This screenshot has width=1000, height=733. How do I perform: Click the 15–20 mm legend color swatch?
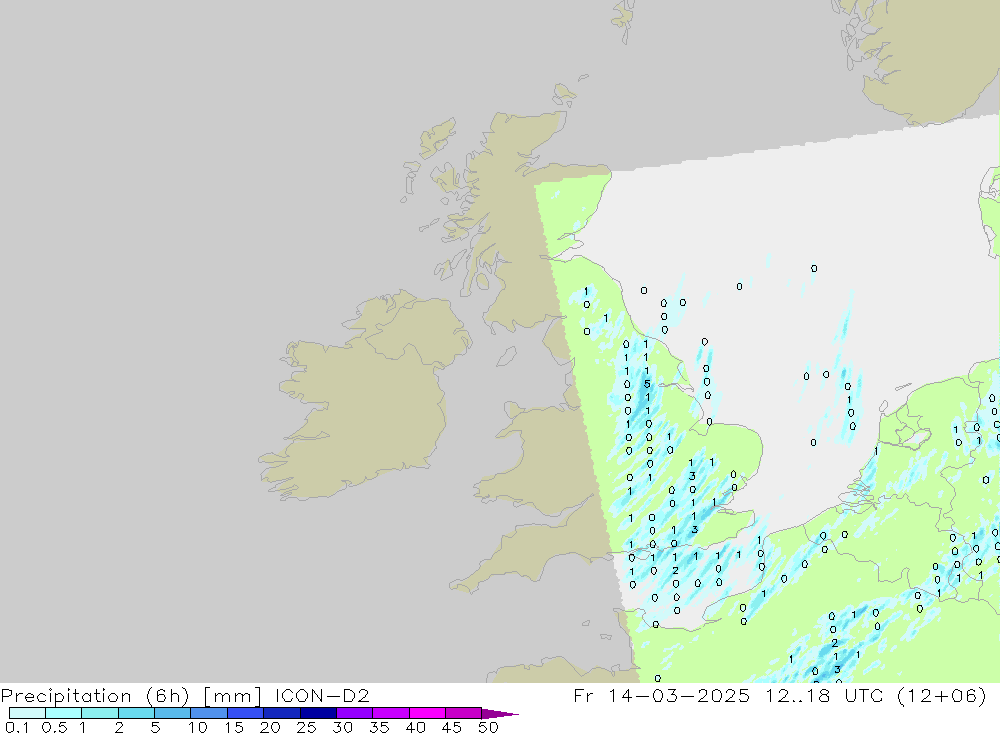[x=246, y=713]
